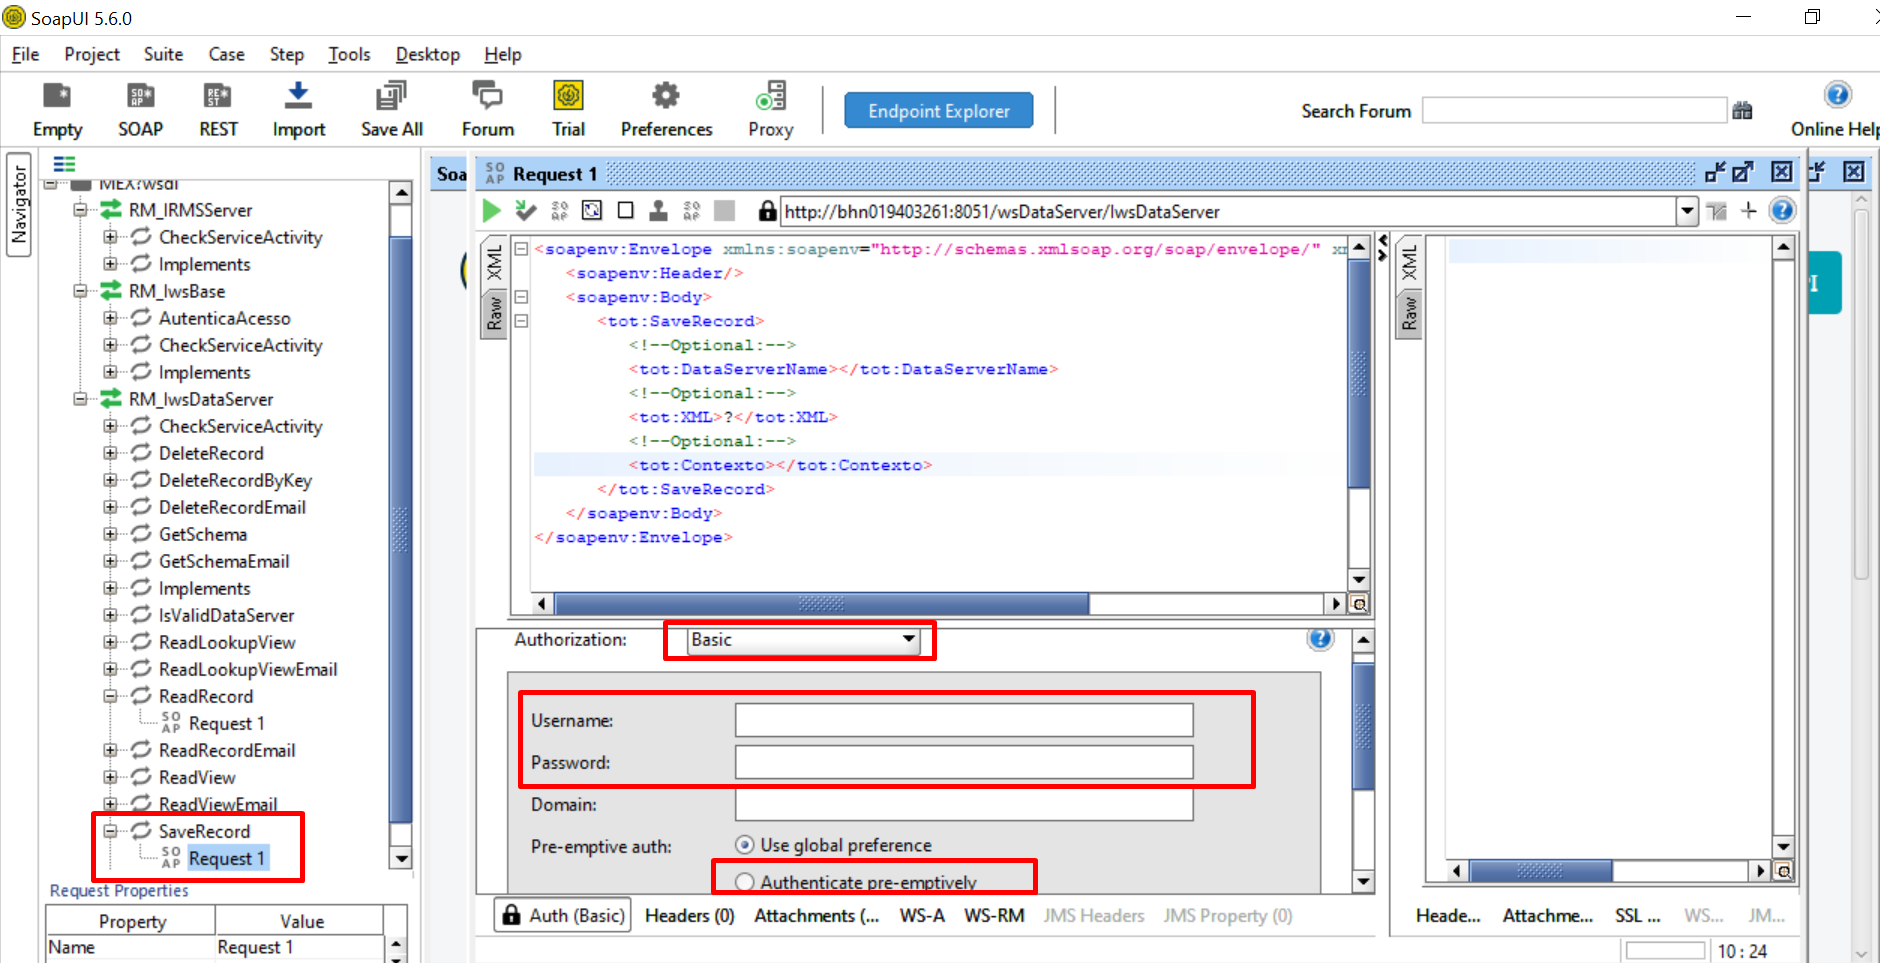
Task: Select the Auth (Basic) tab
Action: pyautogui.click(x=564, y=915)
